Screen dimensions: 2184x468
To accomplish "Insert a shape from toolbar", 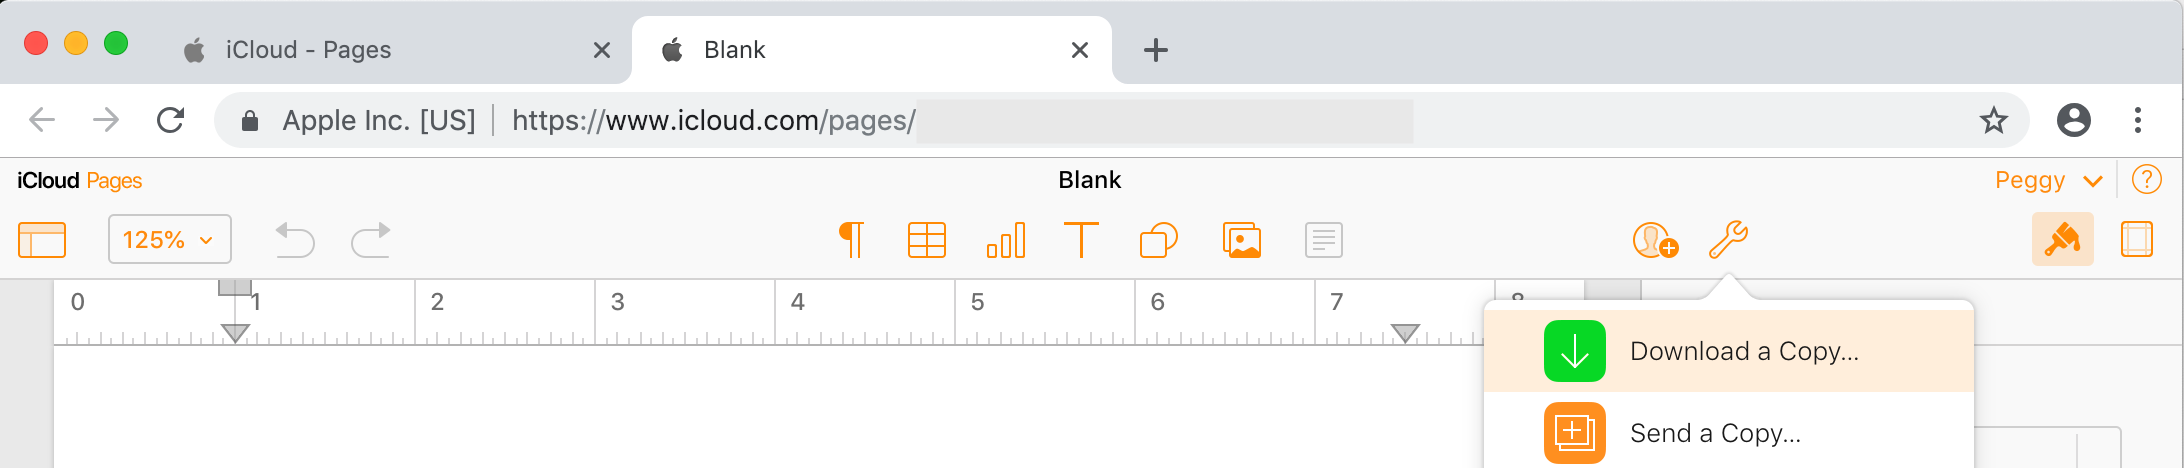I will 1158,240.
